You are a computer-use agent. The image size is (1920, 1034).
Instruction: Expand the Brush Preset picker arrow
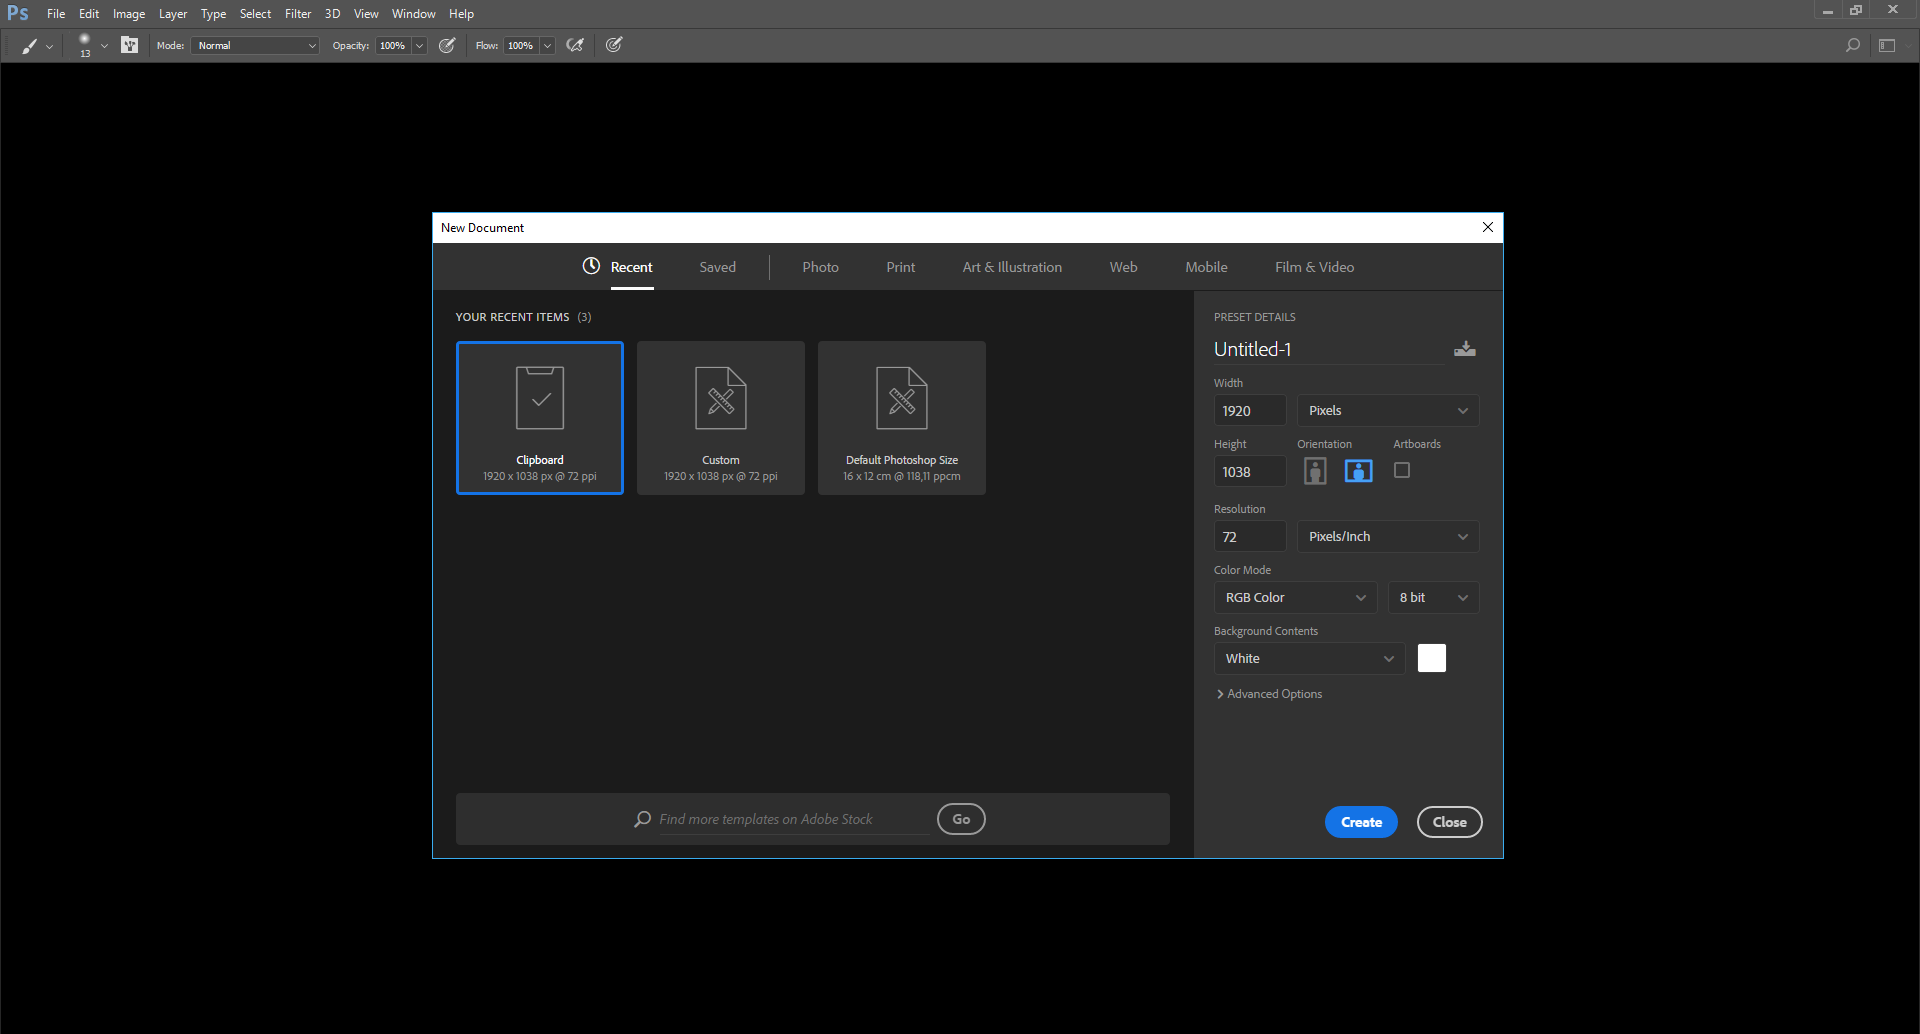point(104,46)
